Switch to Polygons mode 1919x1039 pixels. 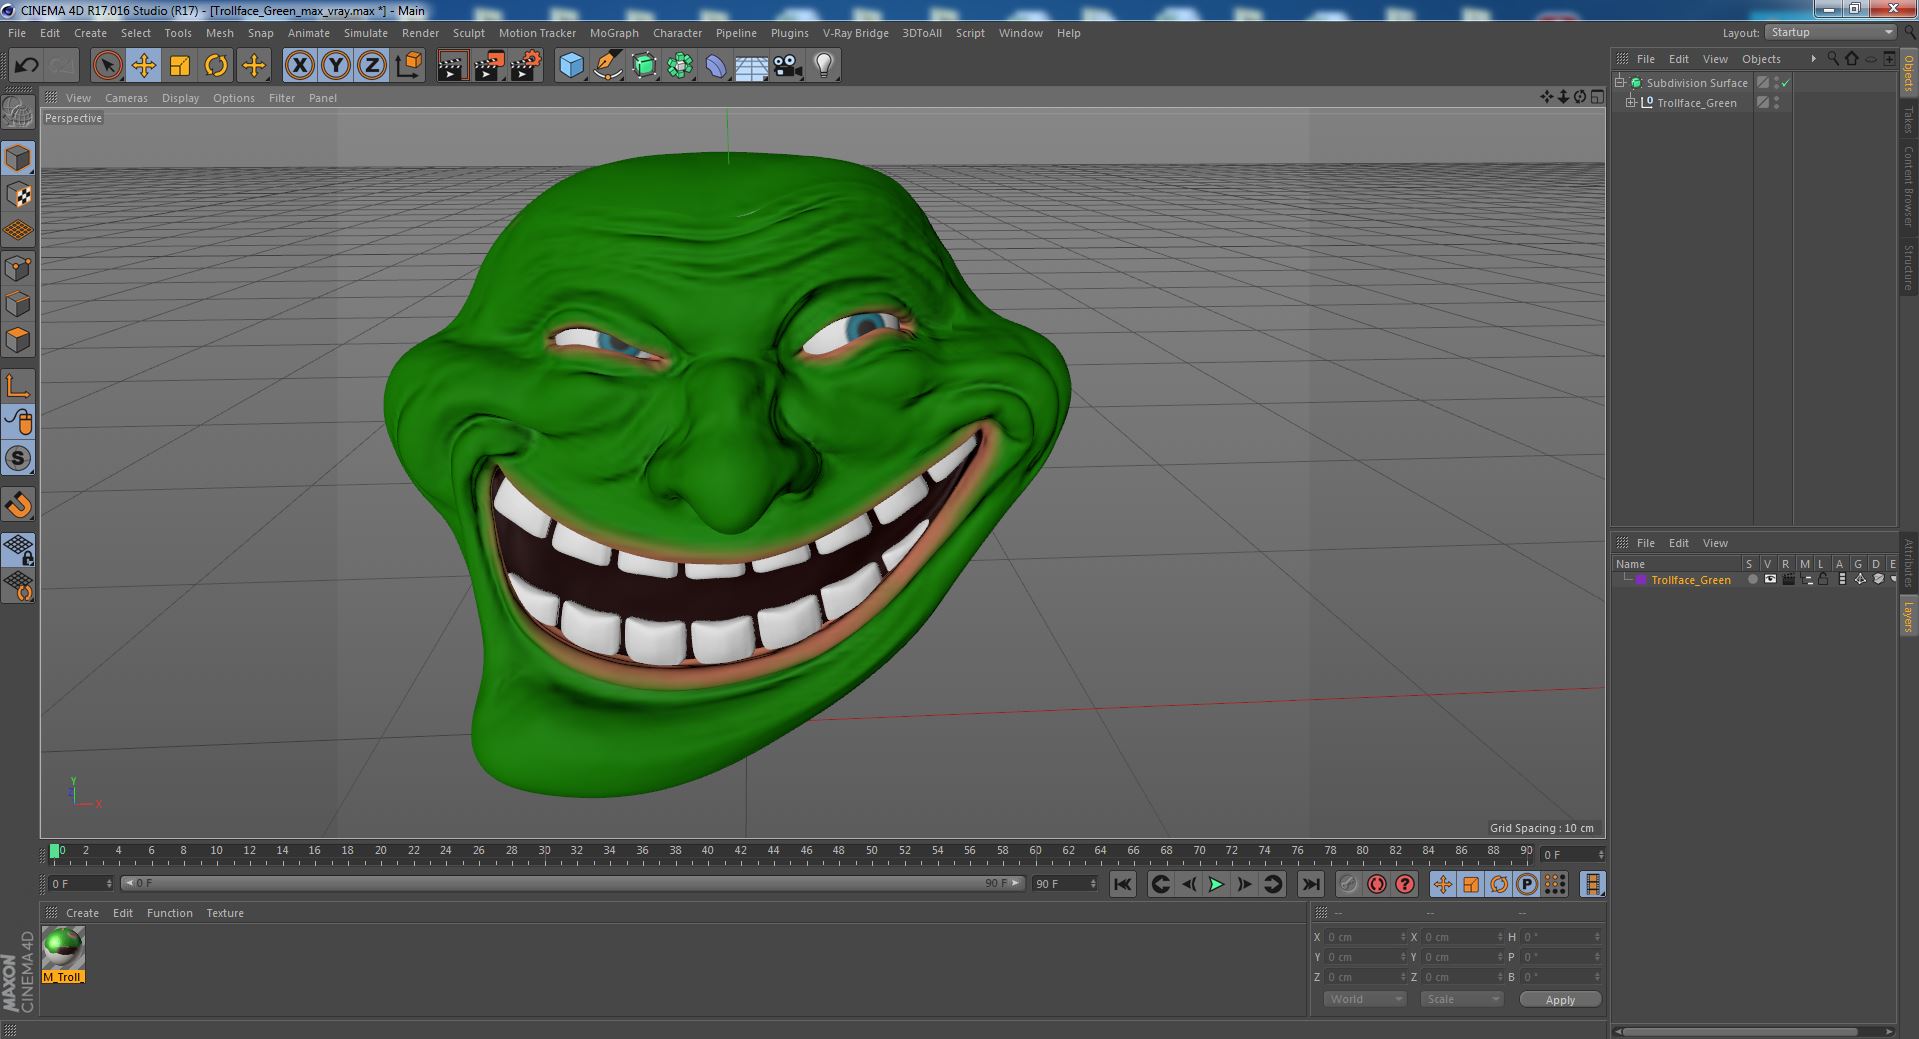(18, 340)
